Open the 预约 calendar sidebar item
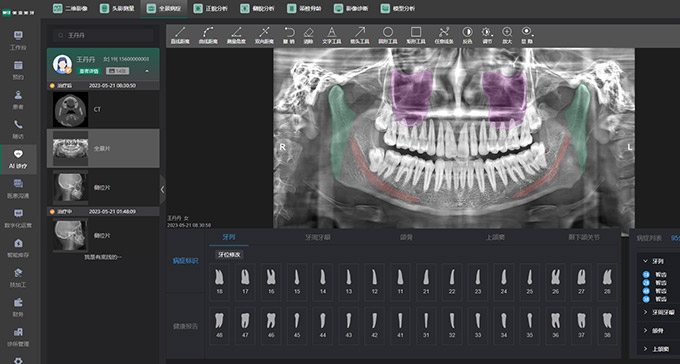This screenshot has height=364, width=680. click(18, 70)
